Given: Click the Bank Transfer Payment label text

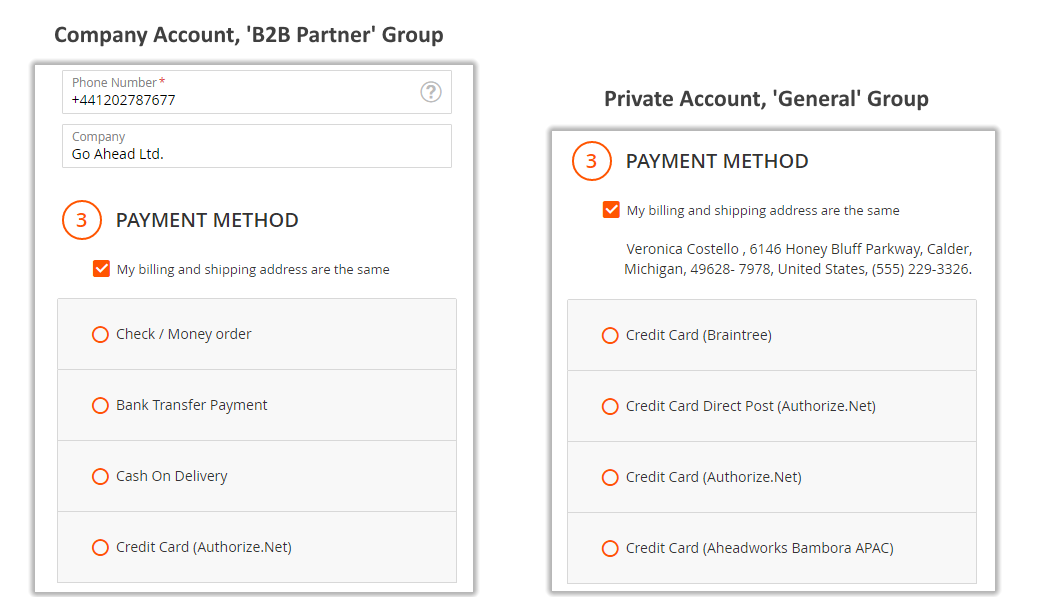Looking at the screenshot, I should [191, 405].
